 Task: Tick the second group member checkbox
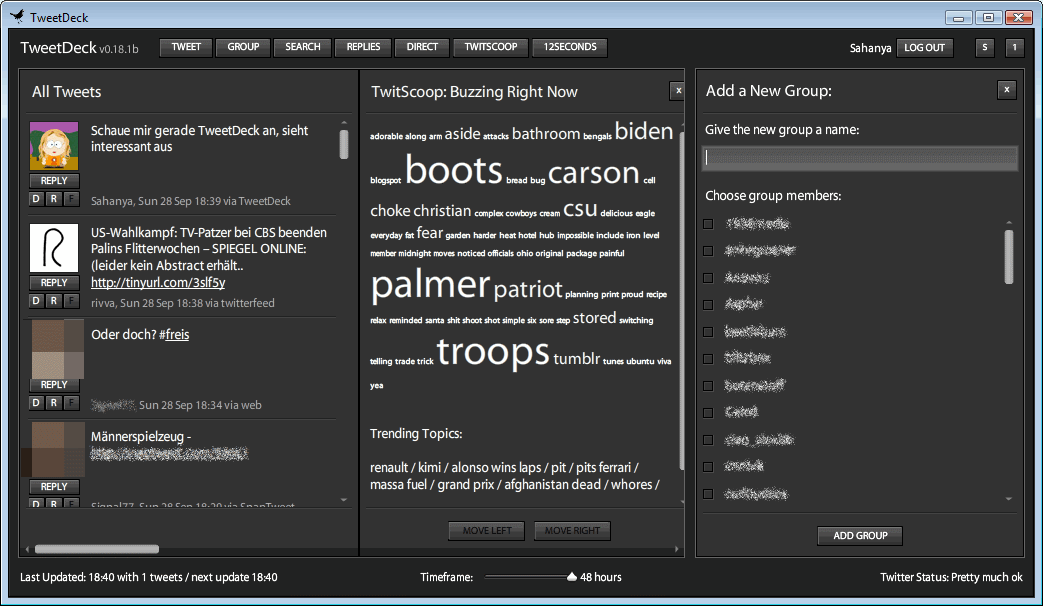708,251
